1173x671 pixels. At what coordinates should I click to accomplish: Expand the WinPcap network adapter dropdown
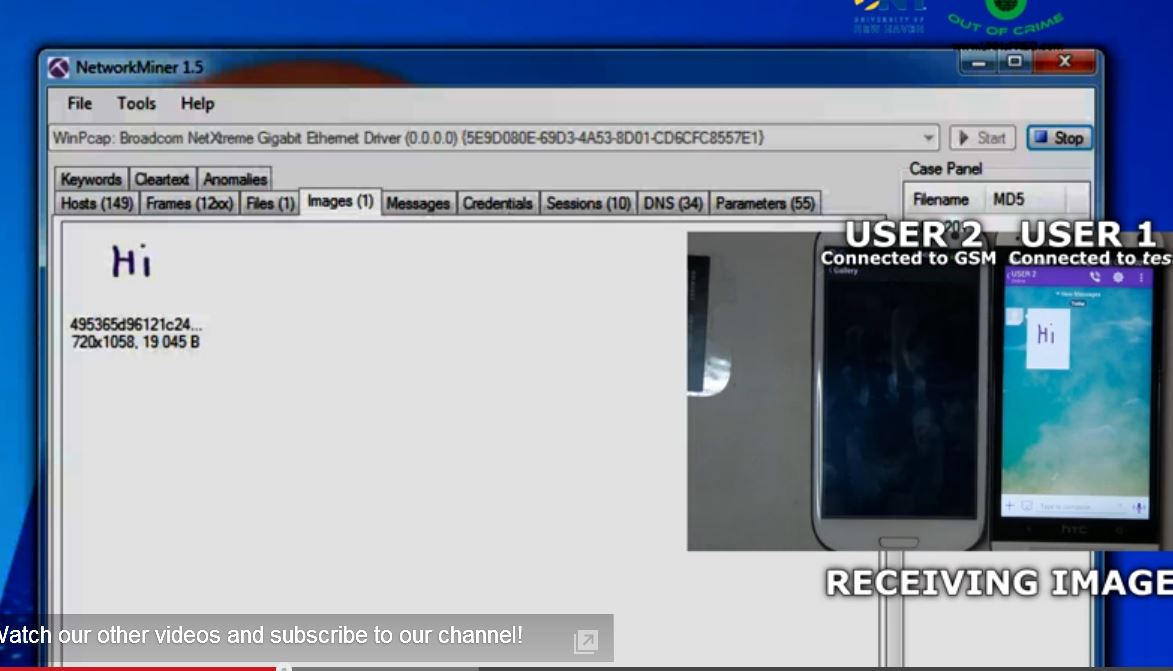point(929,138)
